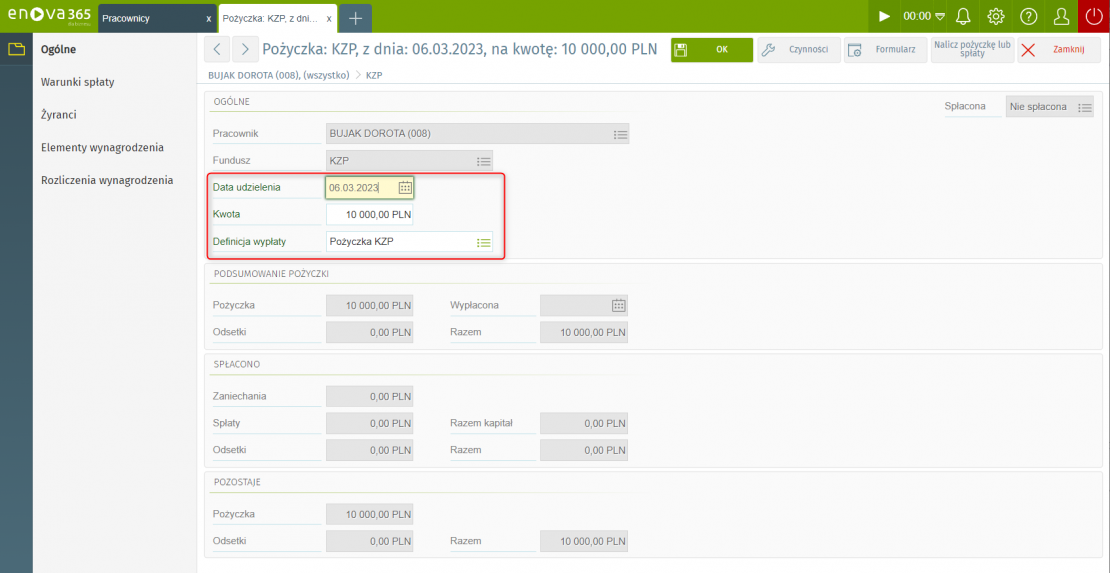1110x573 pixels.
Task: Open the user profile icon
Action: 1062,16
